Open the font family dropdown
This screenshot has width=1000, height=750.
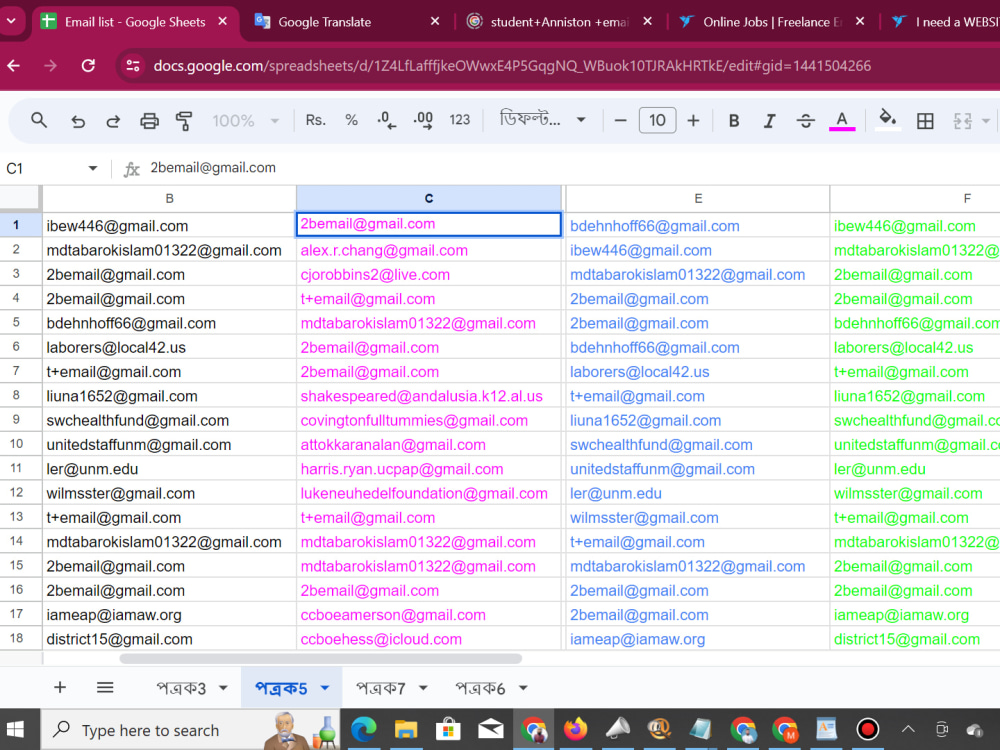pyautogui.click(x=543, y=120)
